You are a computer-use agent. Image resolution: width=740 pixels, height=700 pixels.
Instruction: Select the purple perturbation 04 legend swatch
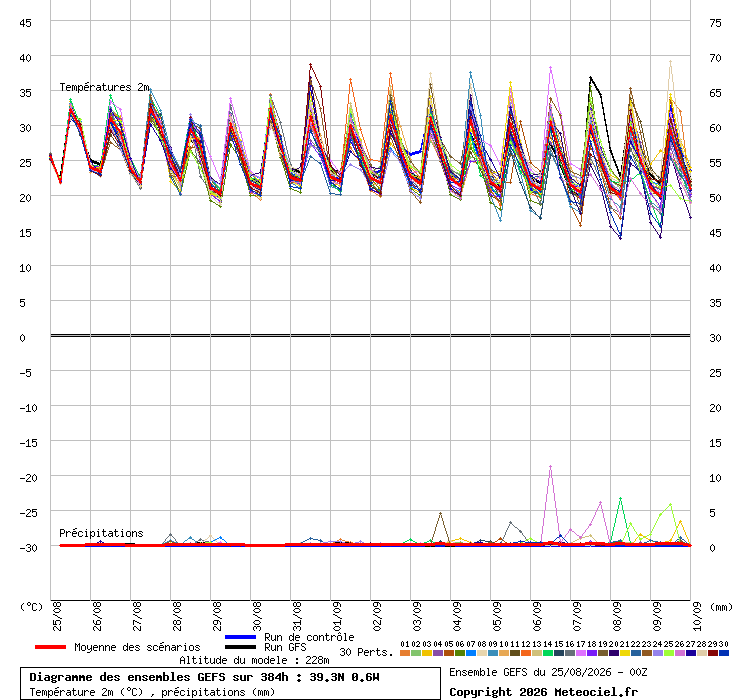[437, 653]
